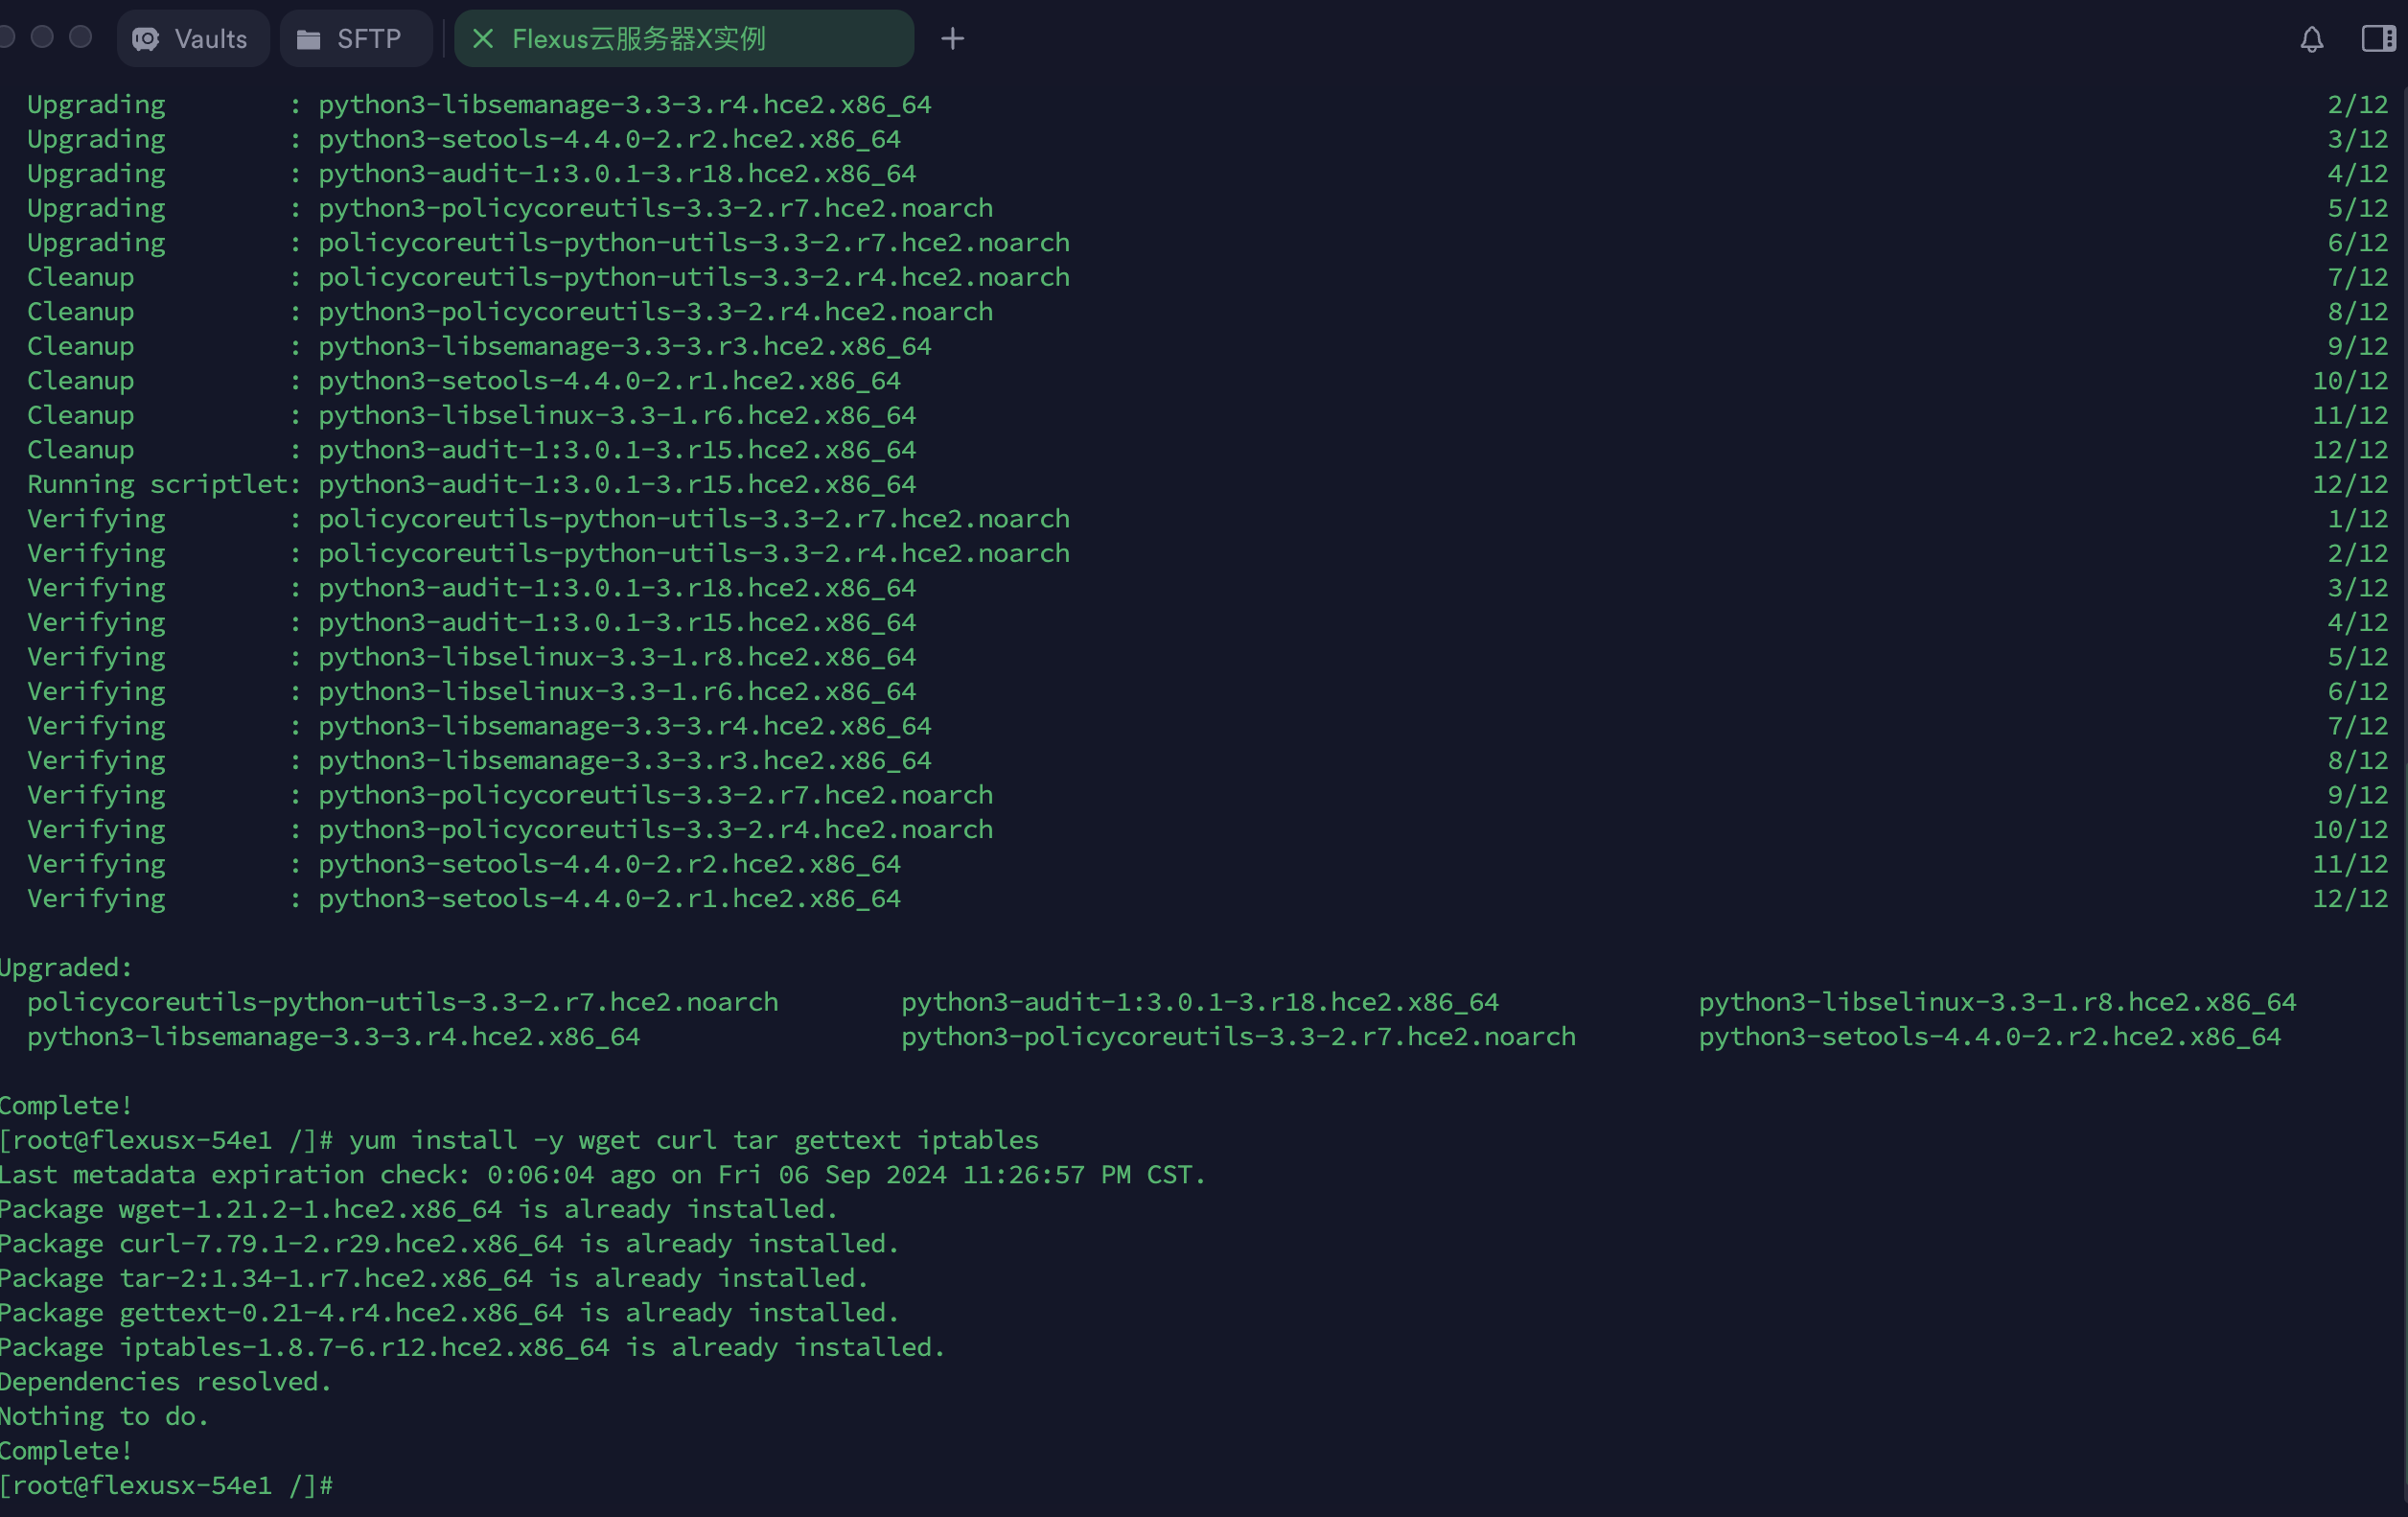Screen dimensions: 2408x1517
Task: Open notifications via the bell icon
Action: pyautogui.click(x=2311, y=39)
